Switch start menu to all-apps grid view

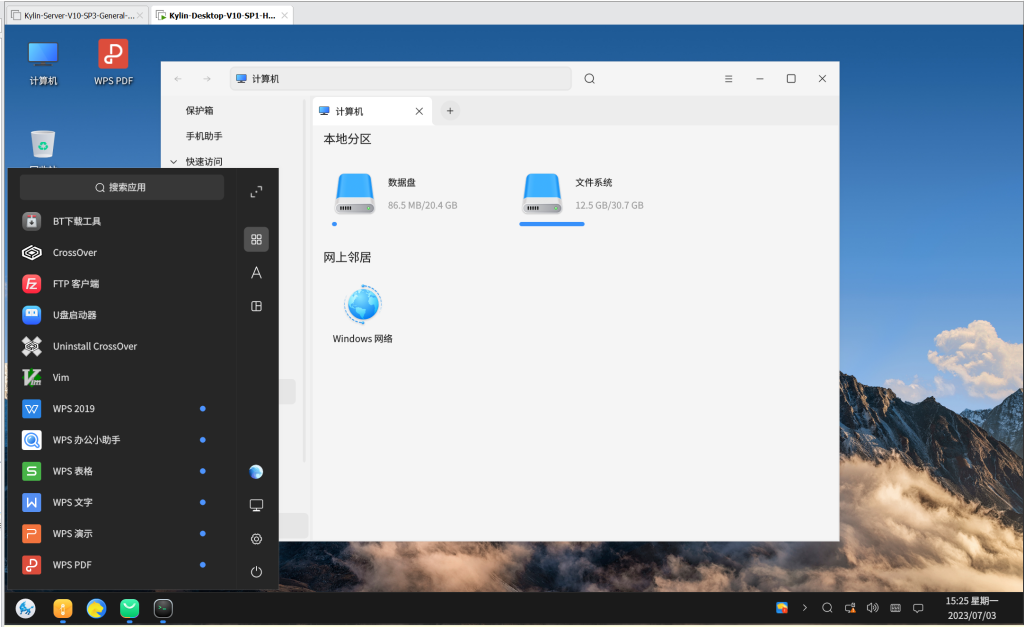pos(256,240)
